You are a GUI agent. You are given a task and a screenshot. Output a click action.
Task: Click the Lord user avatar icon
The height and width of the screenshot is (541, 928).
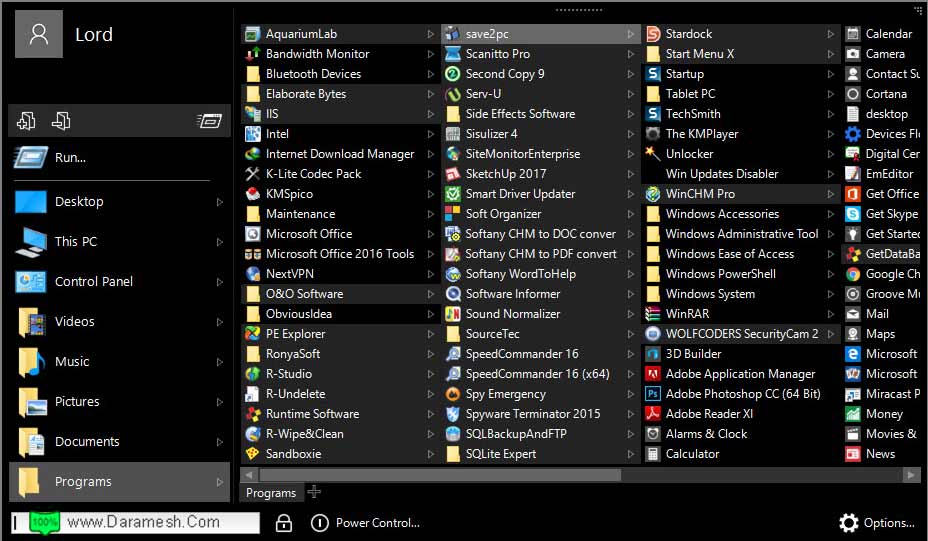(38, 34)
